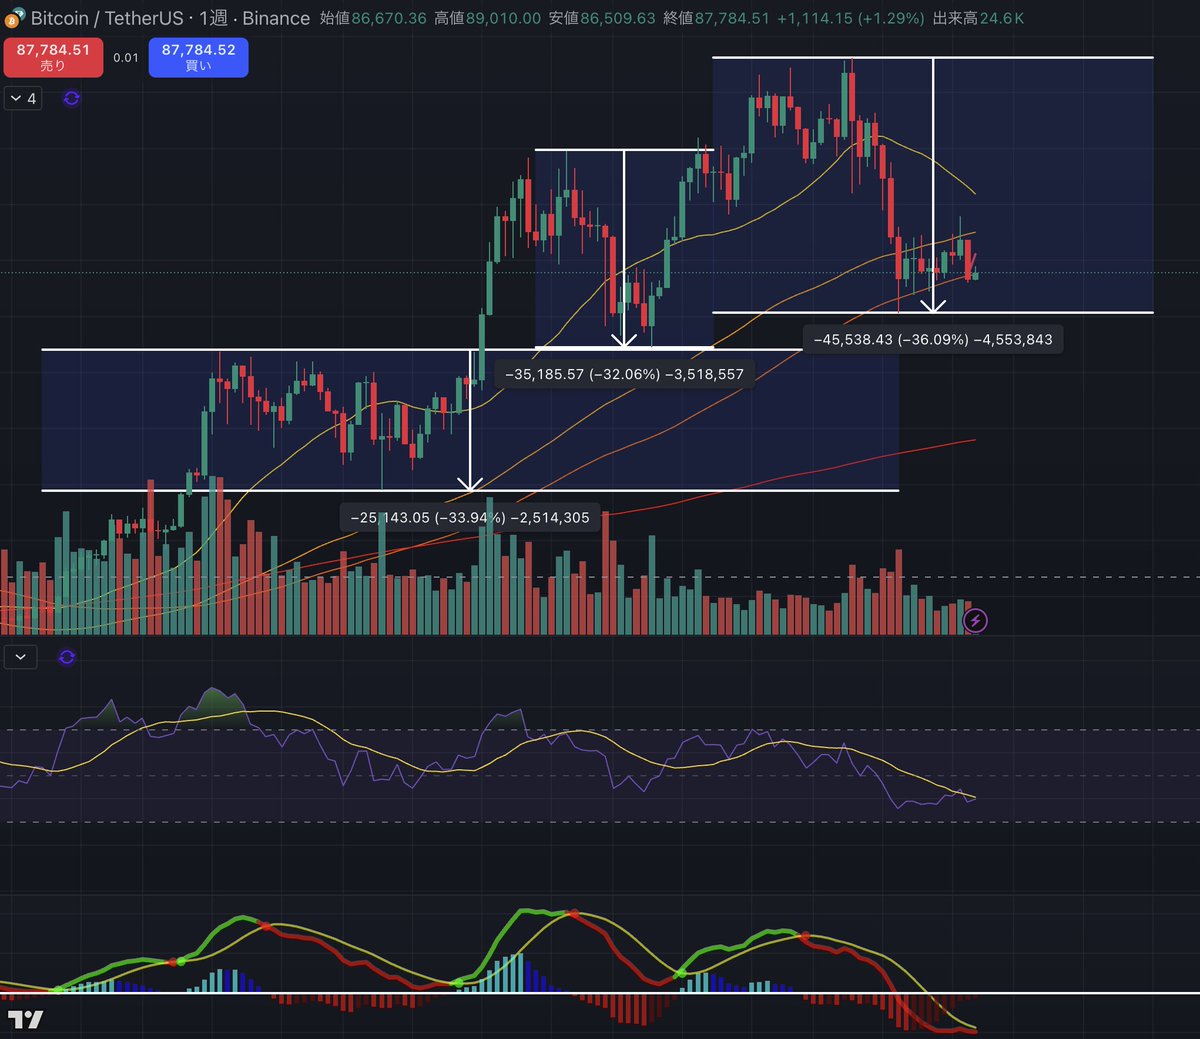Click the Bitcoin symbol logo icon
The image size is (1200, 1039).
coord(15,18)
